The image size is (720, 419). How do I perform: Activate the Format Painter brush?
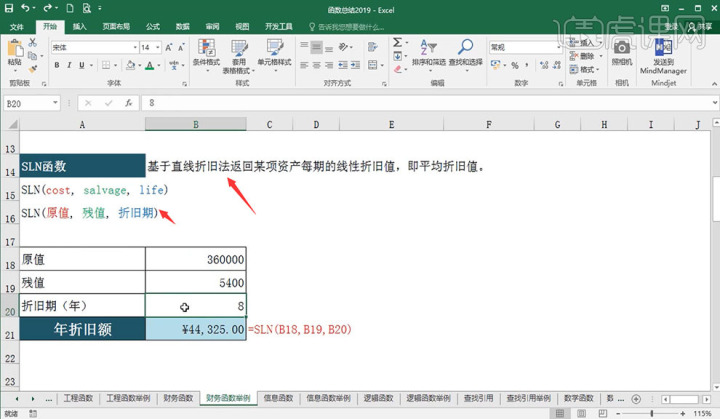click(x=33, y=69)
